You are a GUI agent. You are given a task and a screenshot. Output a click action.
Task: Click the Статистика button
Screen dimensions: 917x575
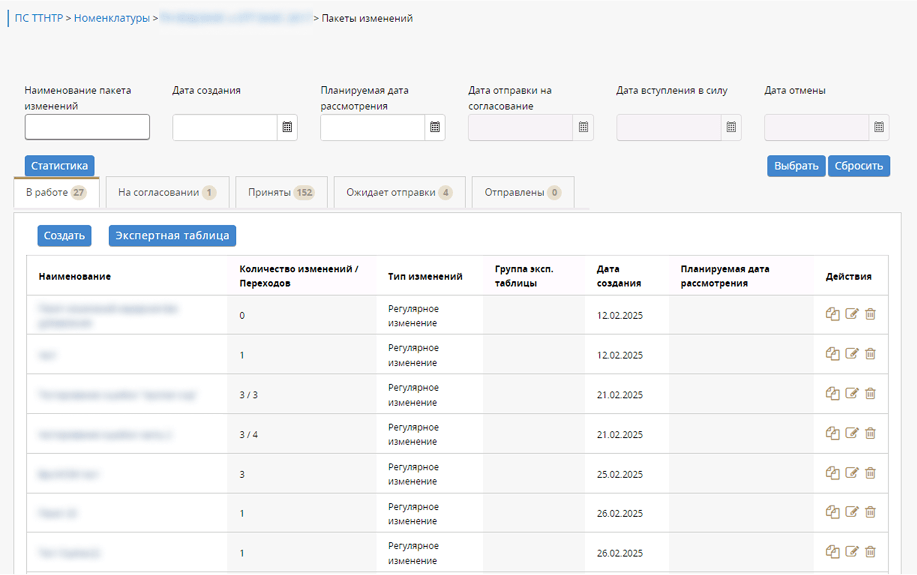(60, 166)
